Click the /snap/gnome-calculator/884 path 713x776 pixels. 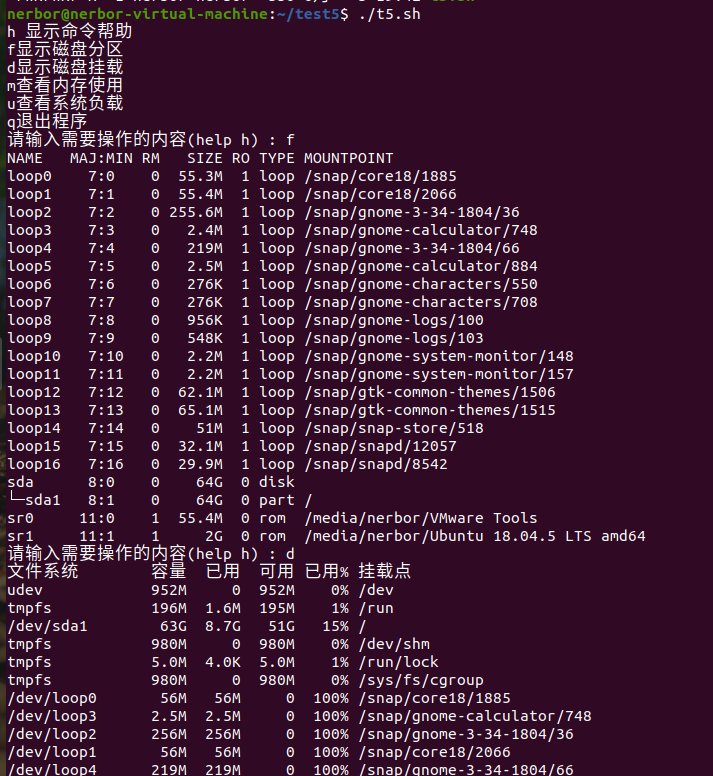(420, 266)
